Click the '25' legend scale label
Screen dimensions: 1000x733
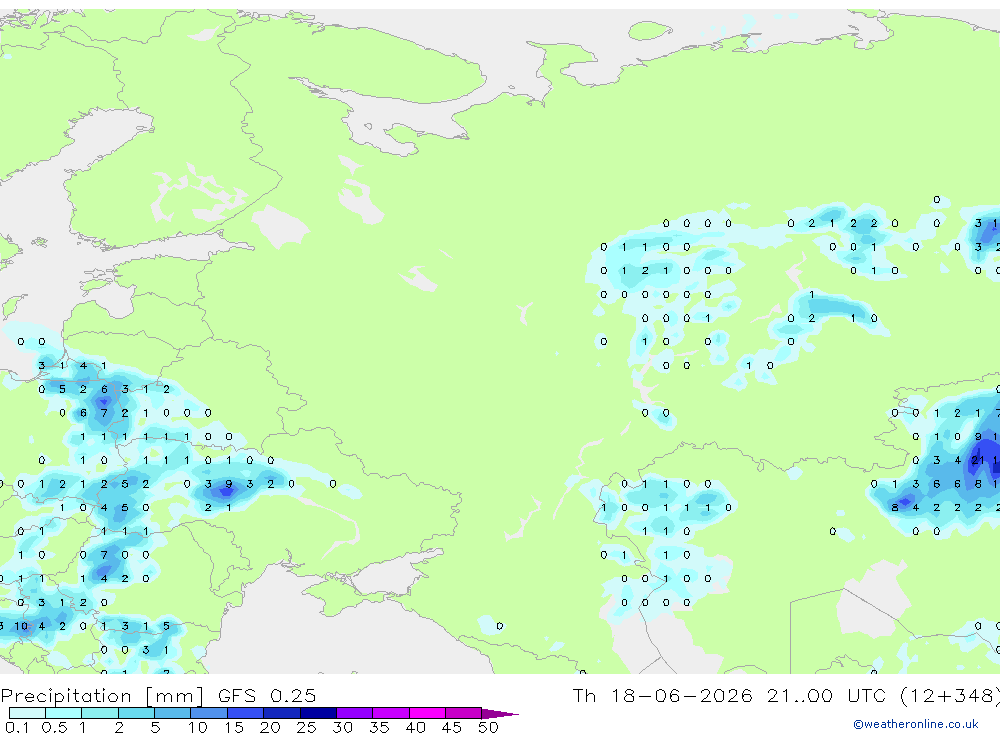point(306,727)
